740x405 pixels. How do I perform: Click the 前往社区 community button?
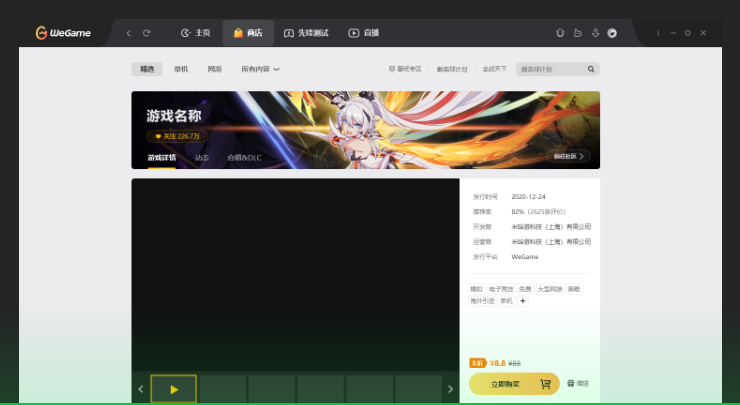click(x=568, y=156)
